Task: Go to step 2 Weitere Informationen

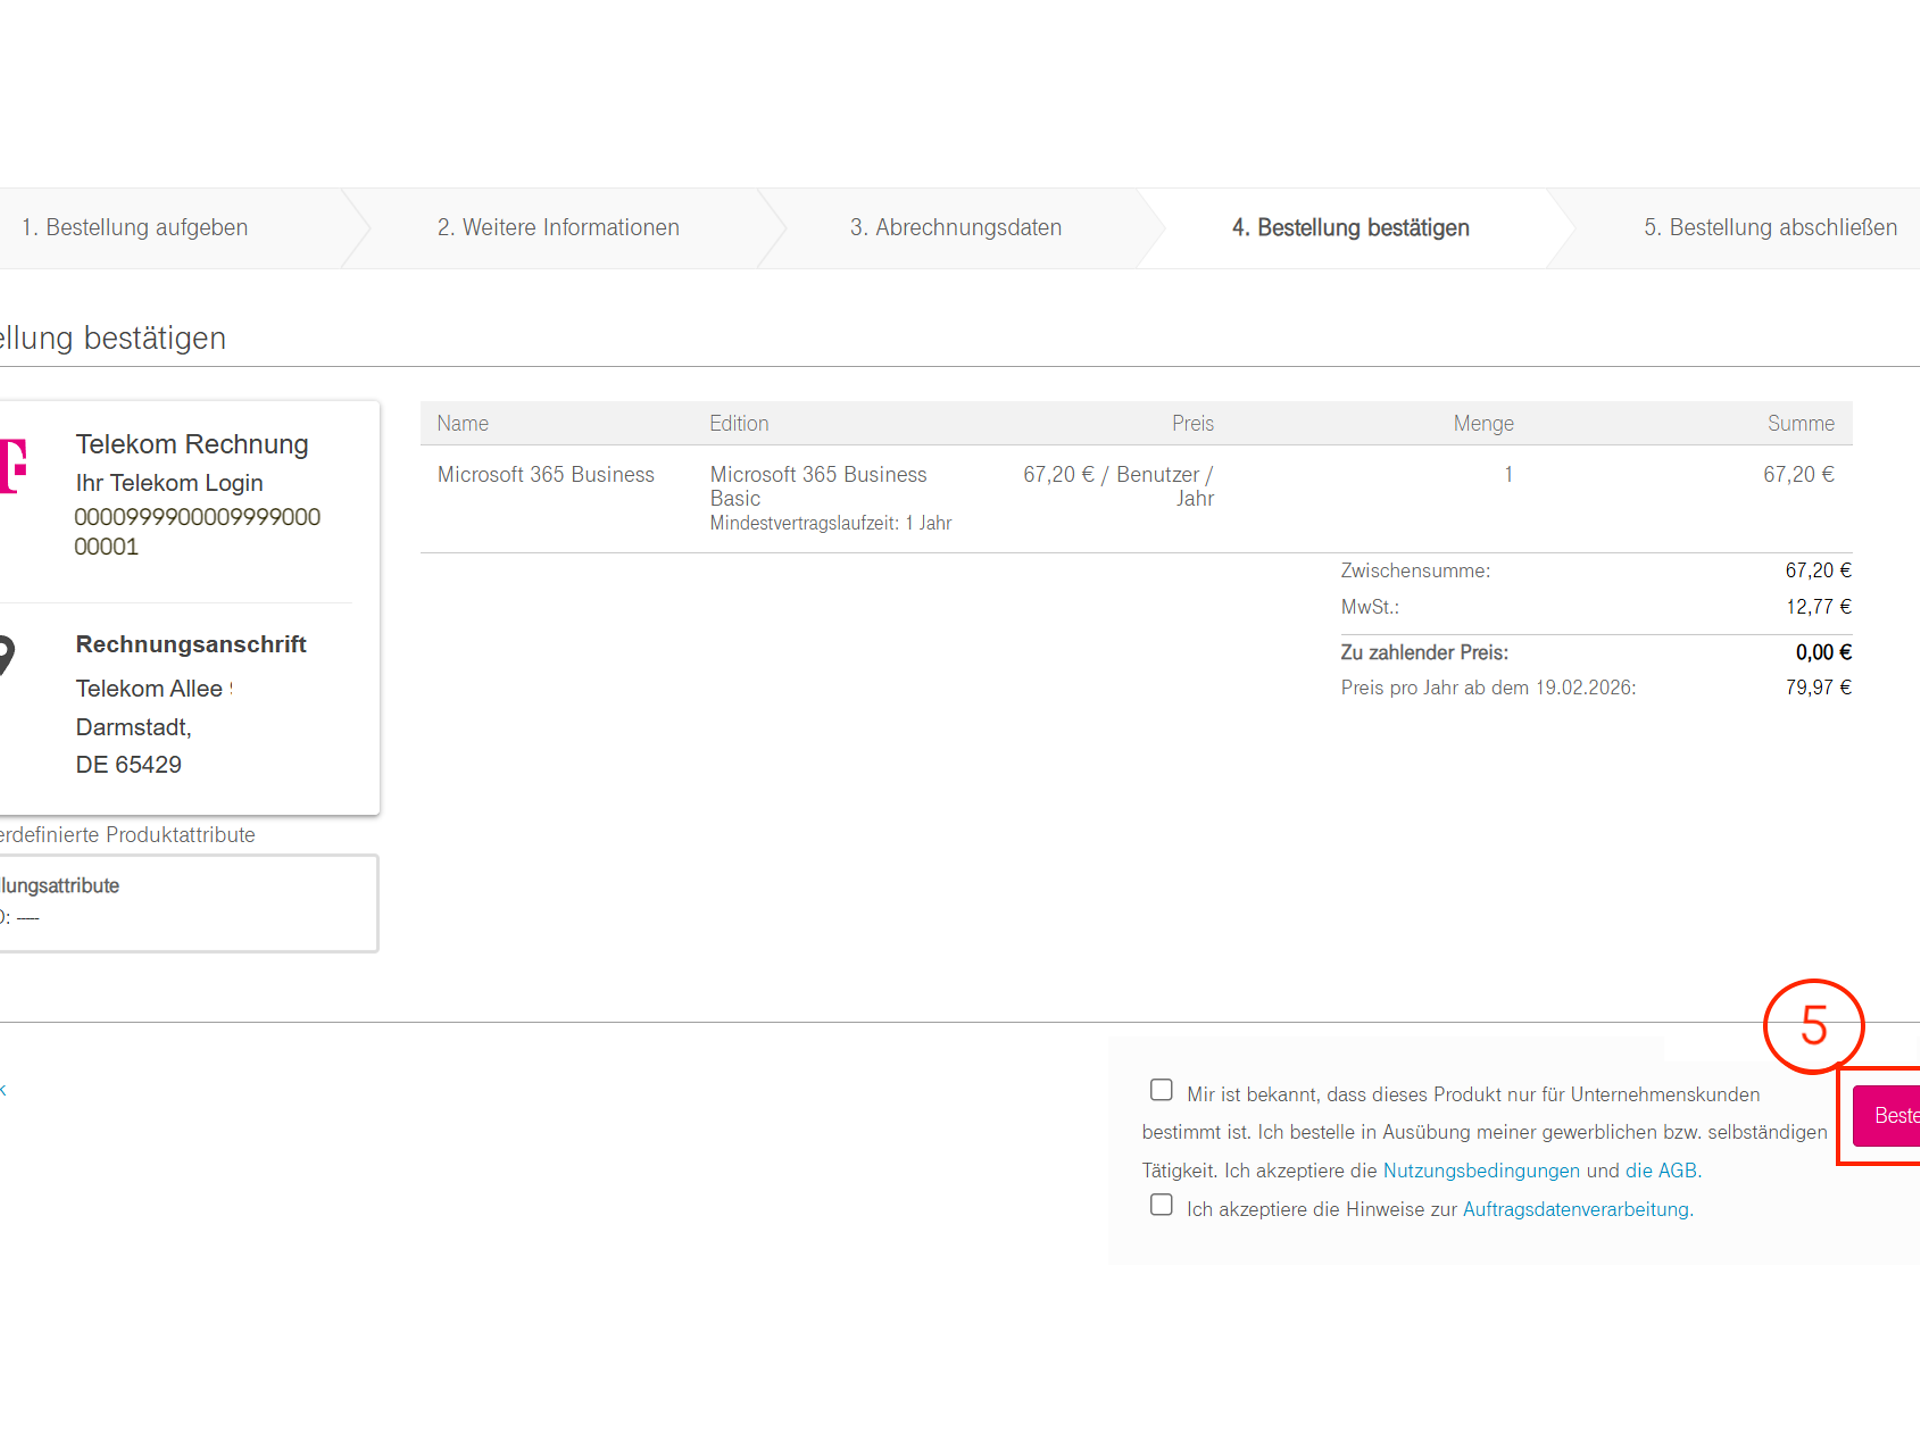Action: [558, 228]
